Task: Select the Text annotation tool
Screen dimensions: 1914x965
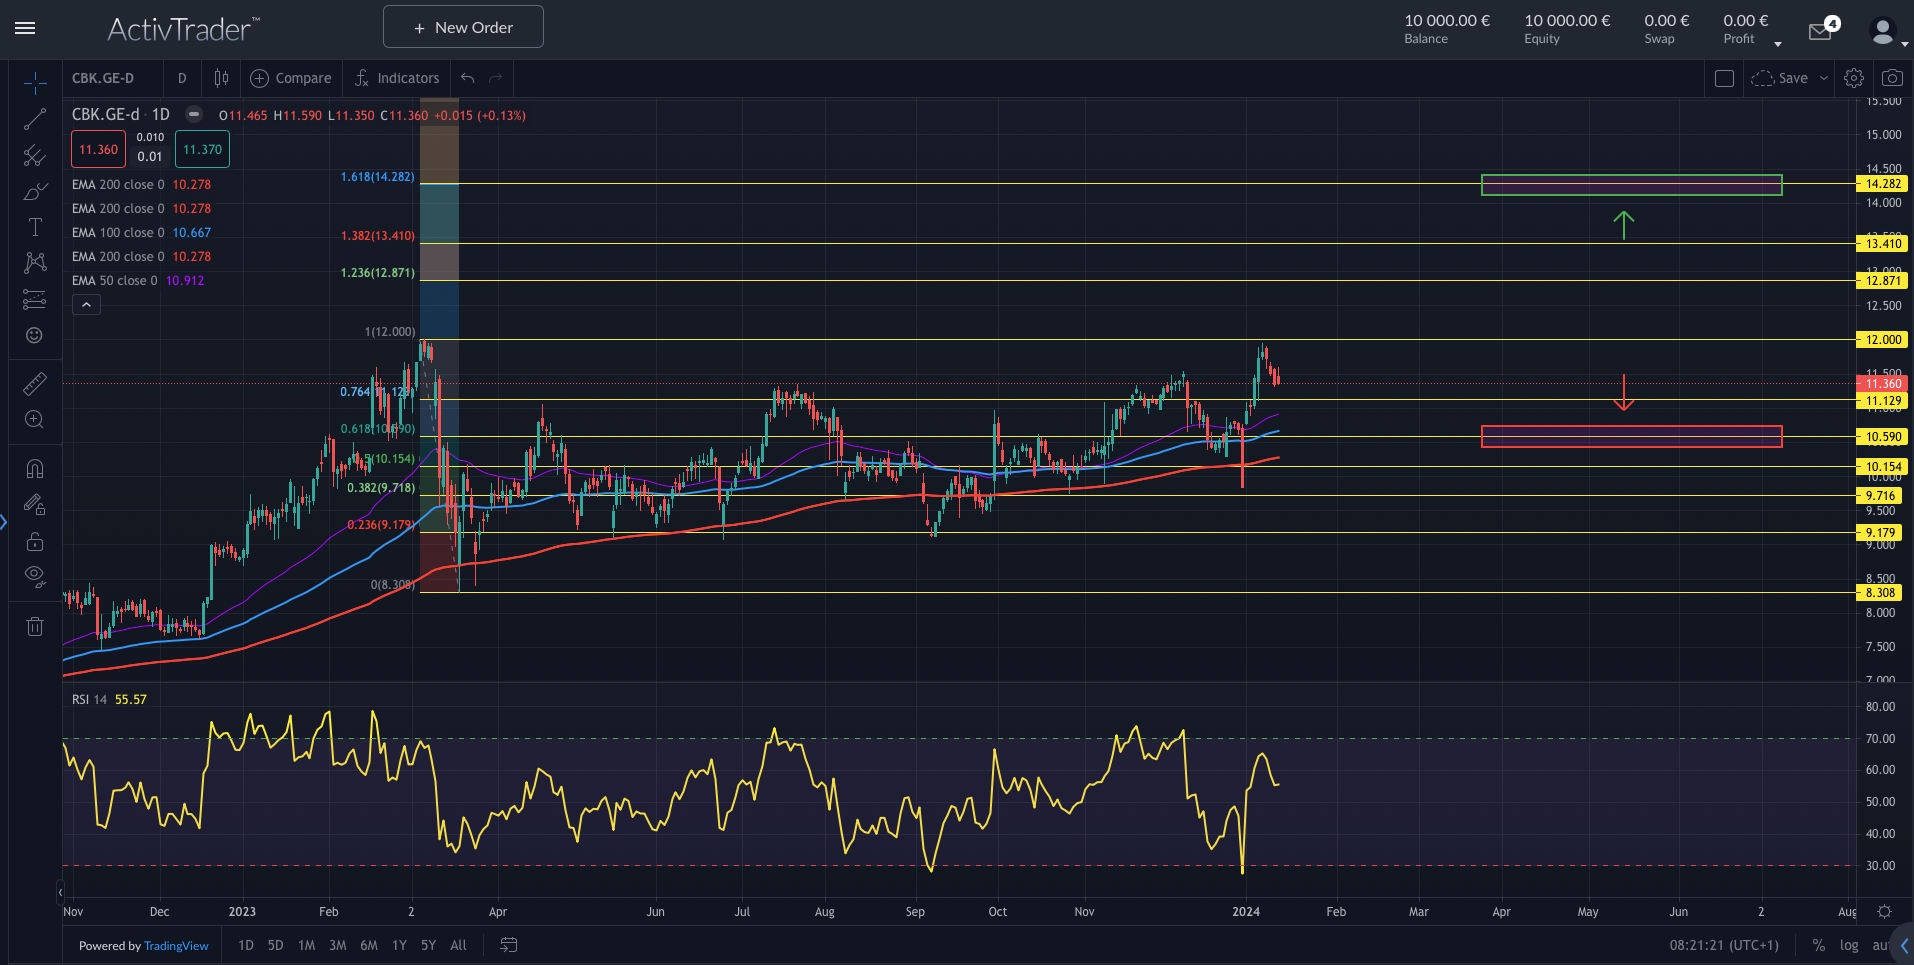Action: click(x=34, y=228)
